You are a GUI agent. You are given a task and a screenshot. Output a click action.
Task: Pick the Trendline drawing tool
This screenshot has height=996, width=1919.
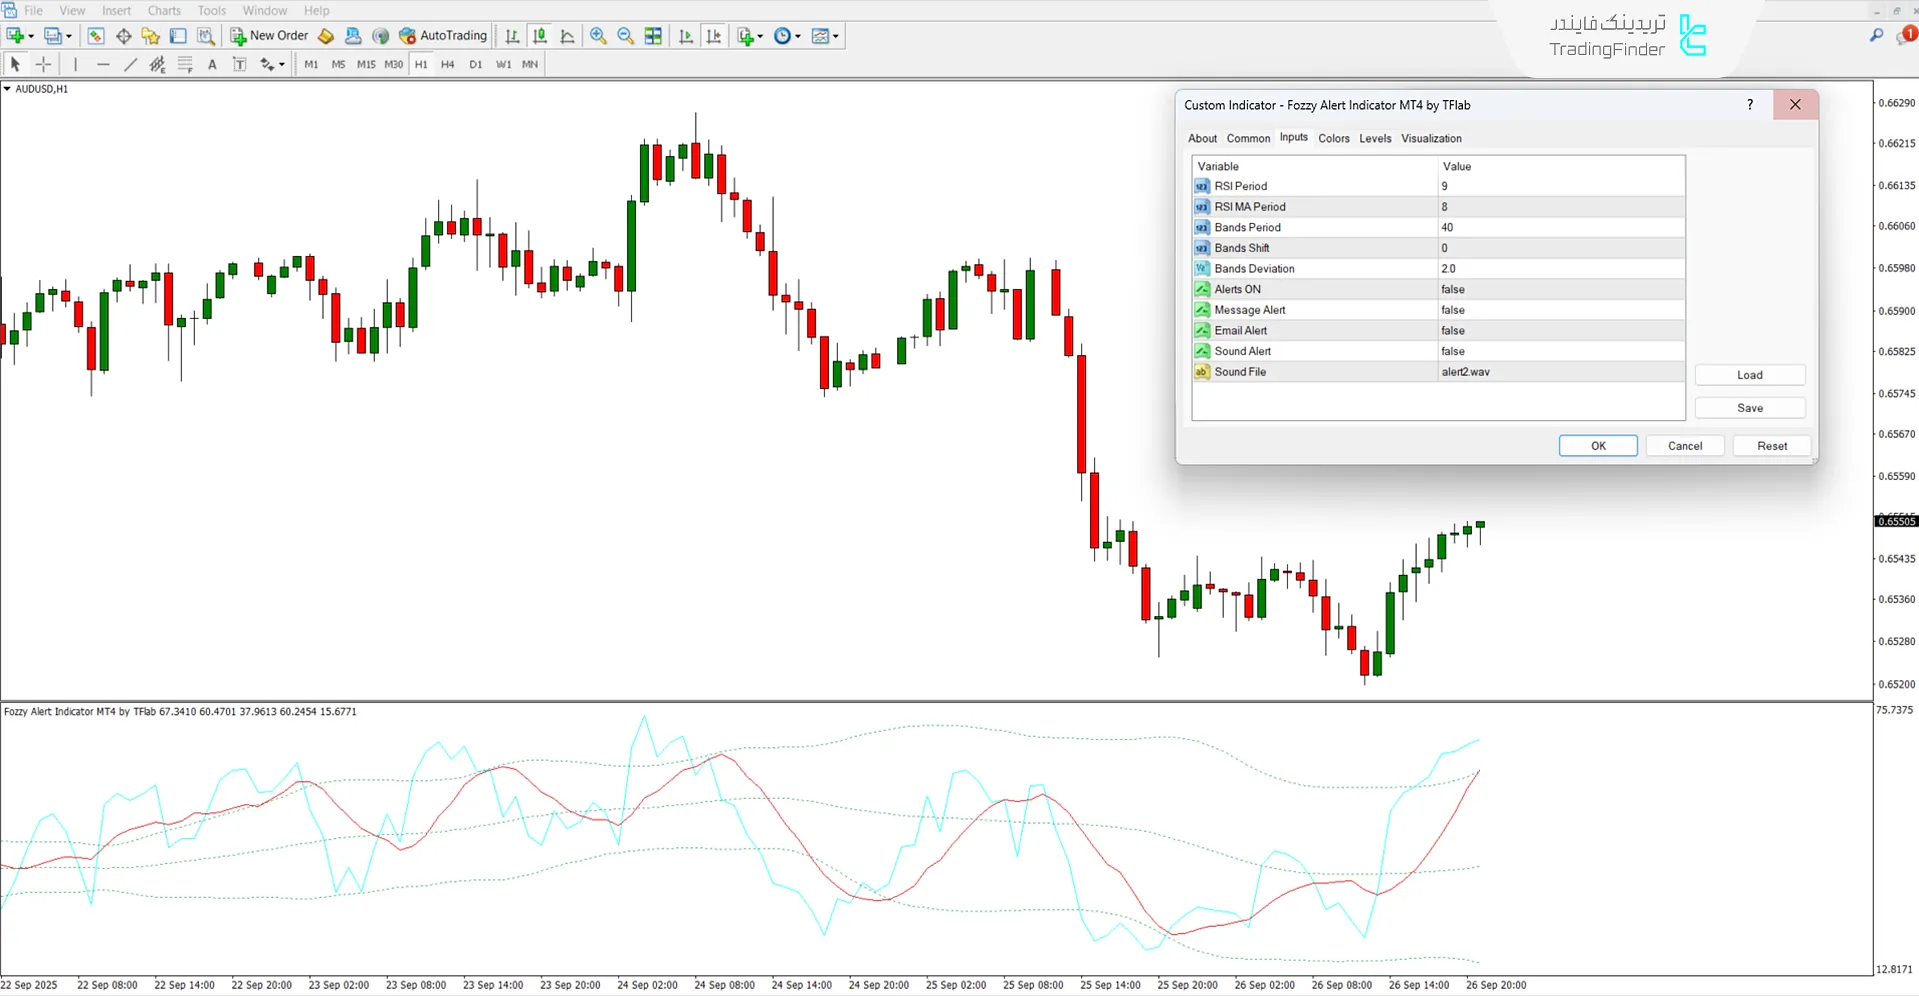[130, 64]
